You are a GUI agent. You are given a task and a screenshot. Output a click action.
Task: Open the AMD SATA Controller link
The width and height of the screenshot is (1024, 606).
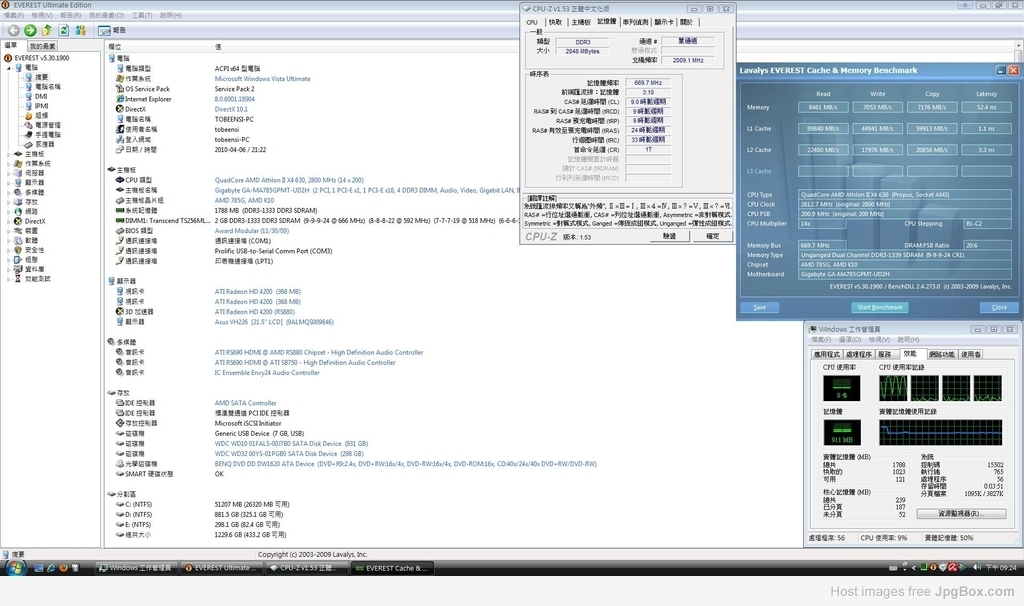[246, 404]
